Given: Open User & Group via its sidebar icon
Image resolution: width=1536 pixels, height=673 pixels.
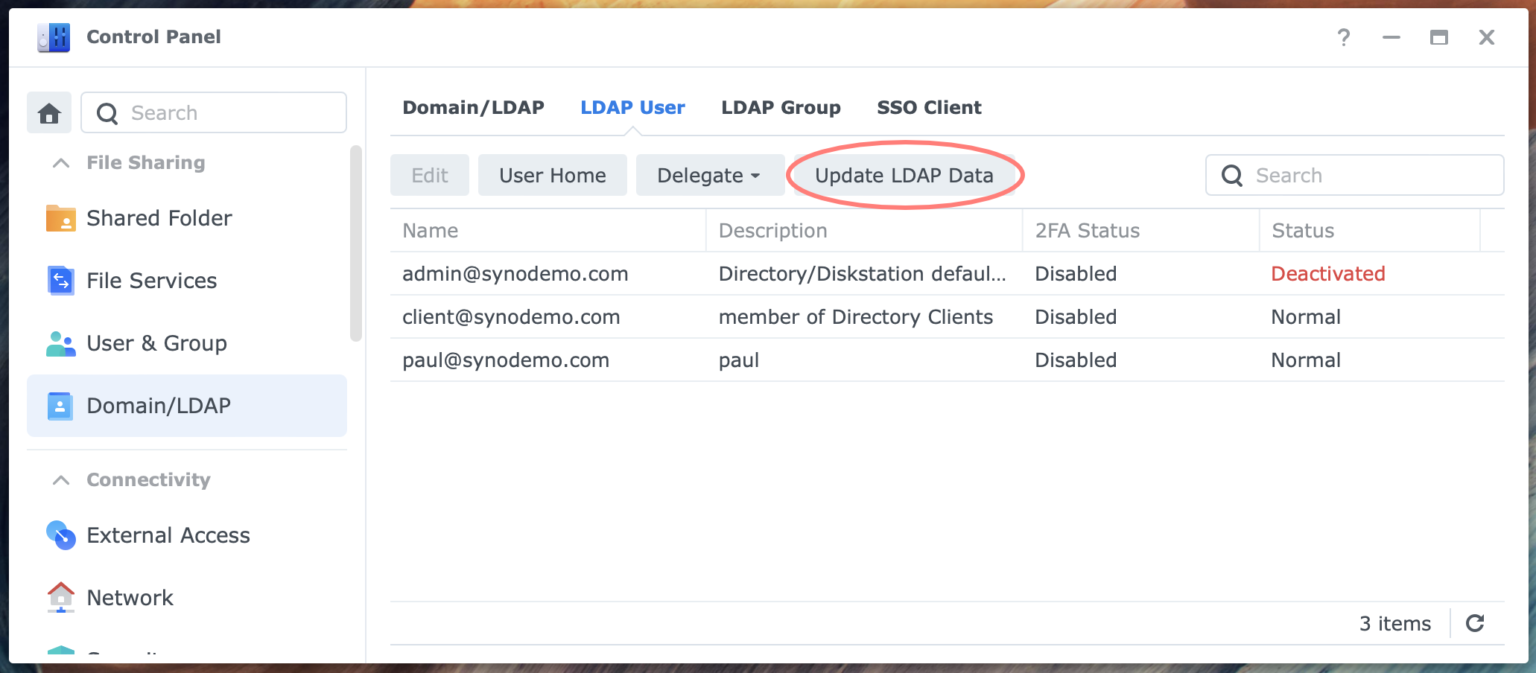Looking at the screenshot, I should (x=62, y=343).
